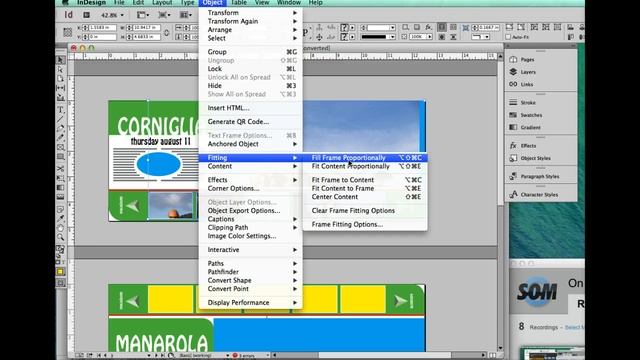Image resolution: width=640 pixels, height=360 pixels.
Task: Click the Corner Options menu entry
Action: (x=251, y=189)
